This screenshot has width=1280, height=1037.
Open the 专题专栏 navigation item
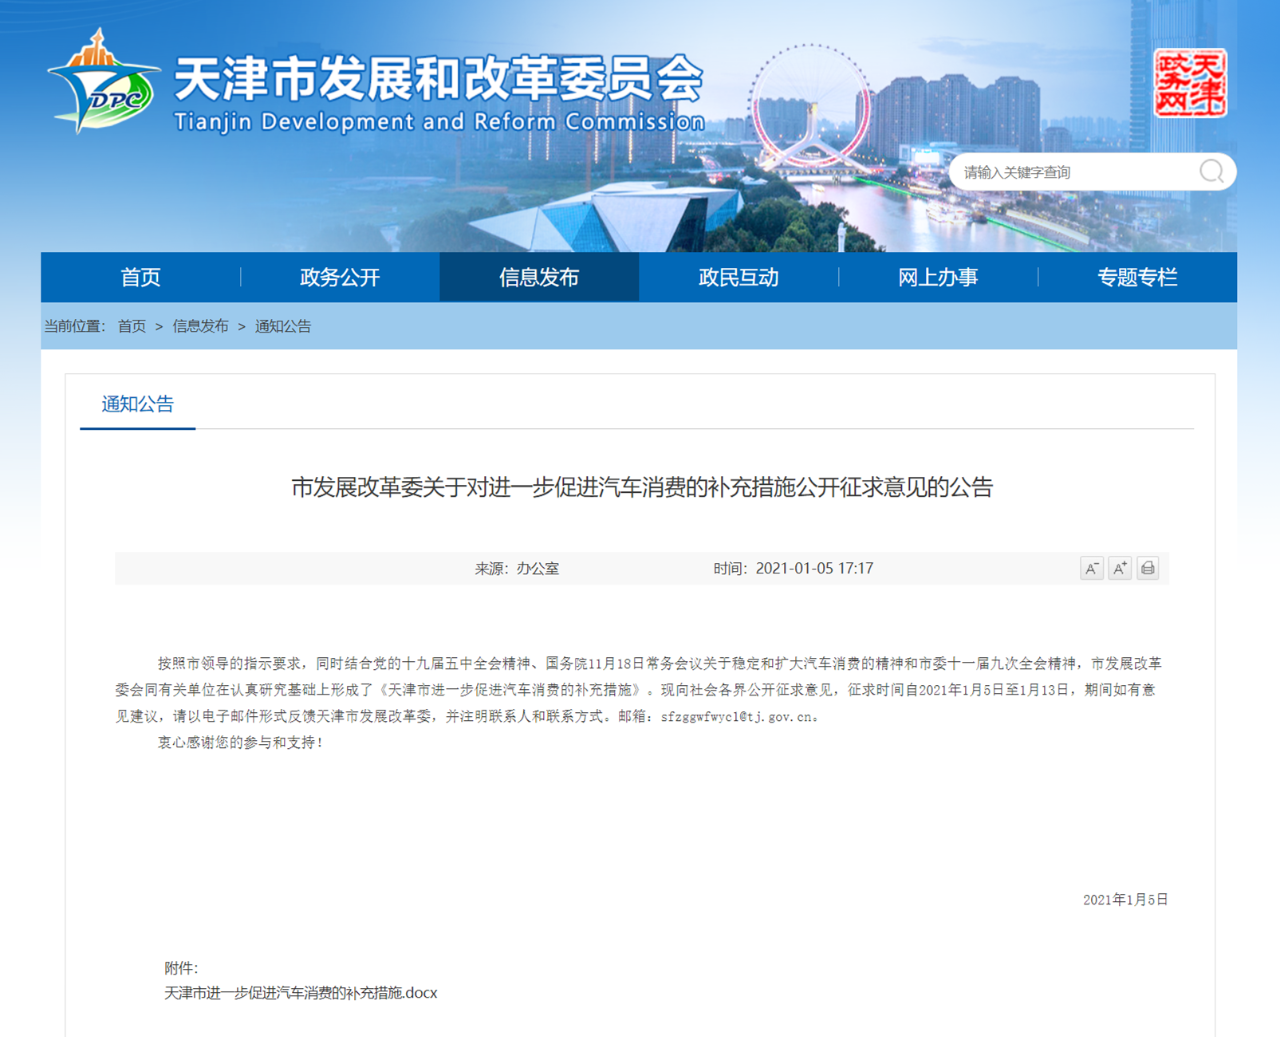[x=1137, y=277]
